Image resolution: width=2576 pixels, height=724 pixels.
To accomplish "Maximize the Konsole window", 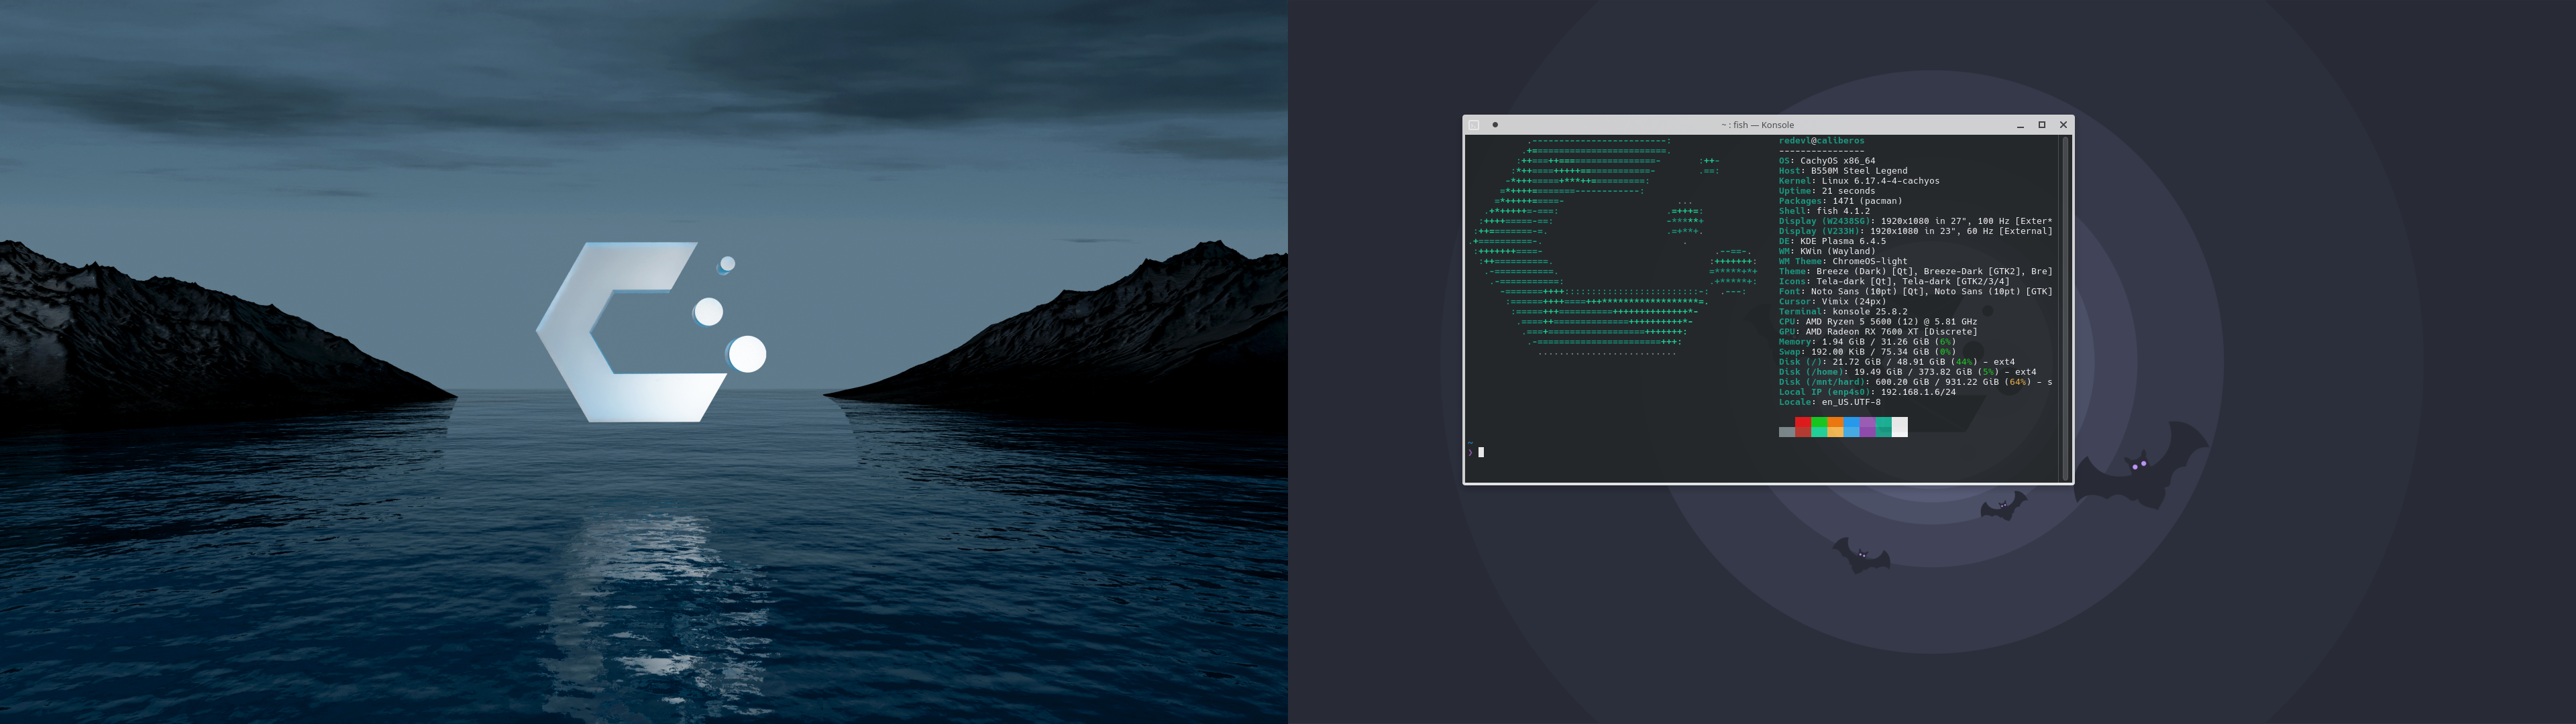I will (x=2042, y=125).
